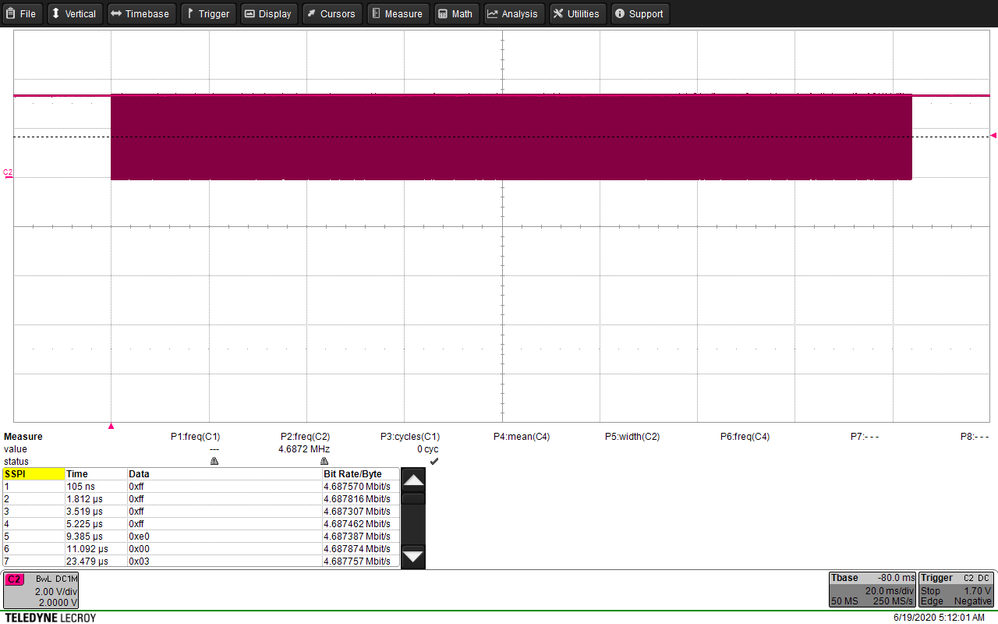
Task: Open the C2 channel descriptor box
Action: 41,590
